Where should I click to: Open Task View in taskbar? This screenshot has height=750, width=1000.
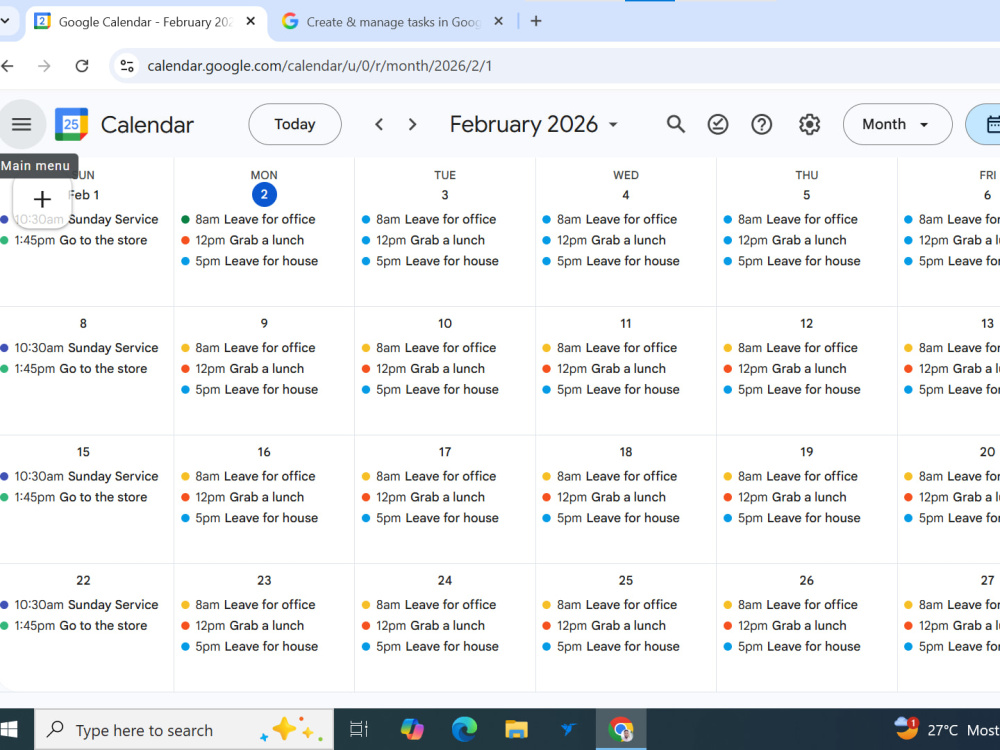pos(359,729)
